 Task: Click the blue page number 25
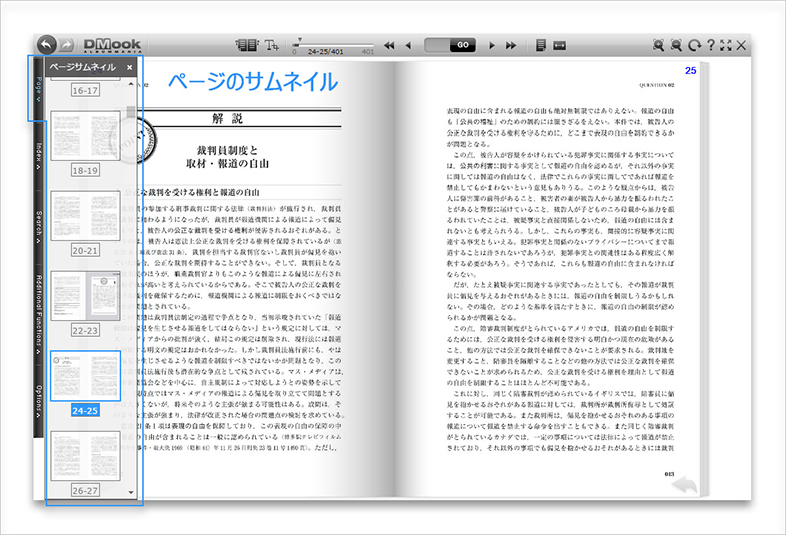(x=690, y=71)
